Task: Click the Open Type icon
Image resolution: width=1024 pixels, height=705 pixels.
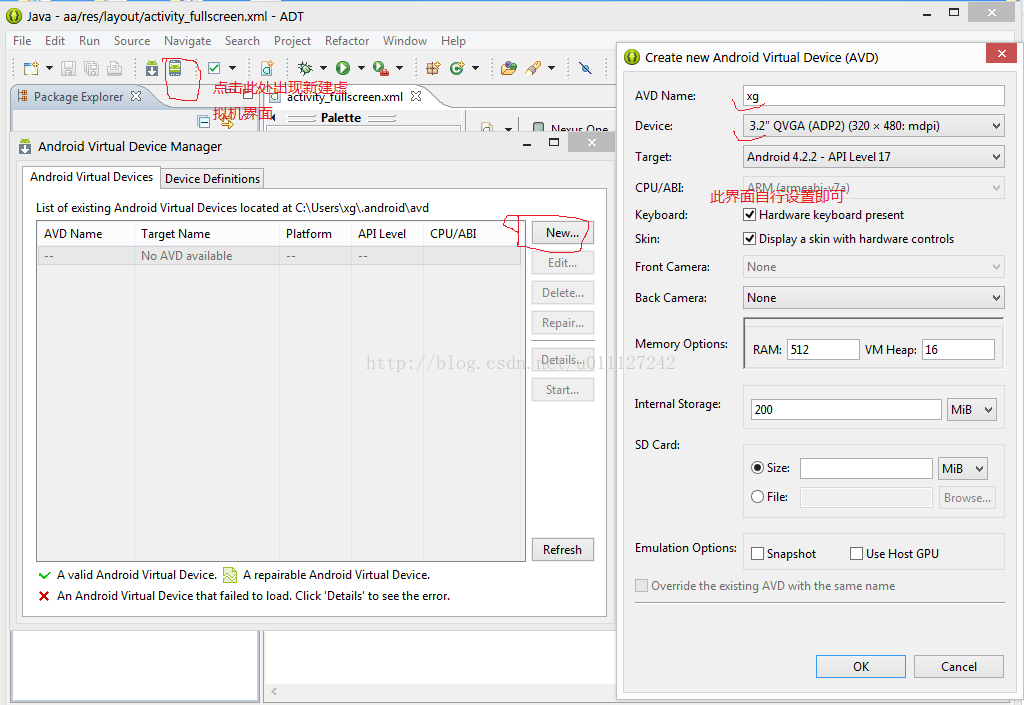Action: [509, 68]
